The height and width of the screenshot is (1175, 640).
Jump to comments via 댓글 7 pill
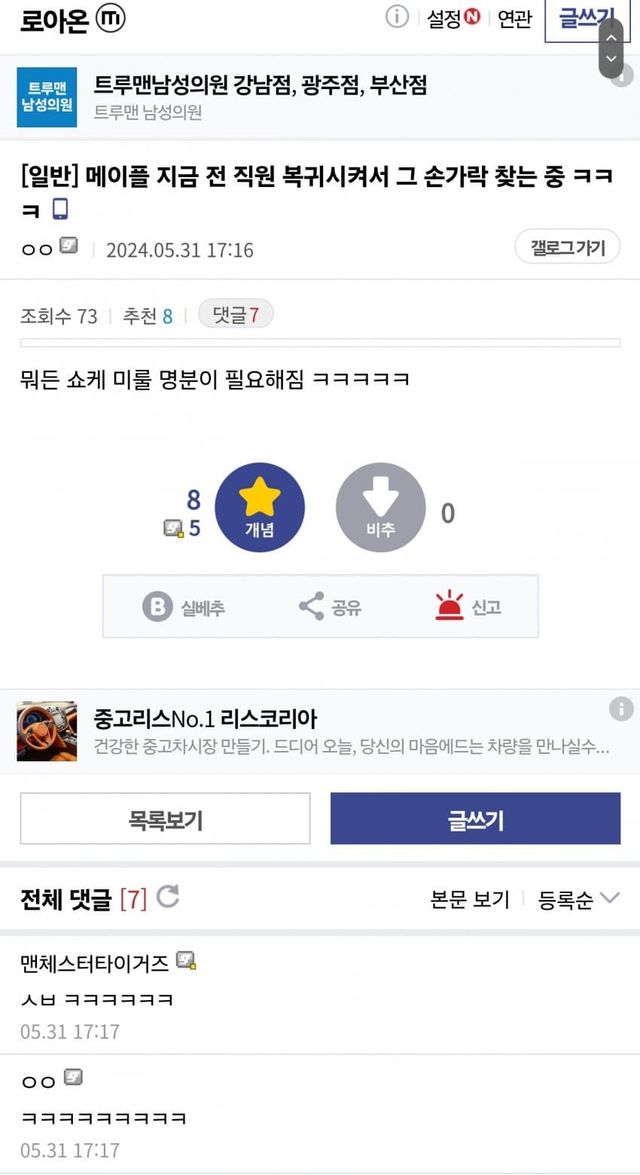pyautogui.click(x=235, y=315)
